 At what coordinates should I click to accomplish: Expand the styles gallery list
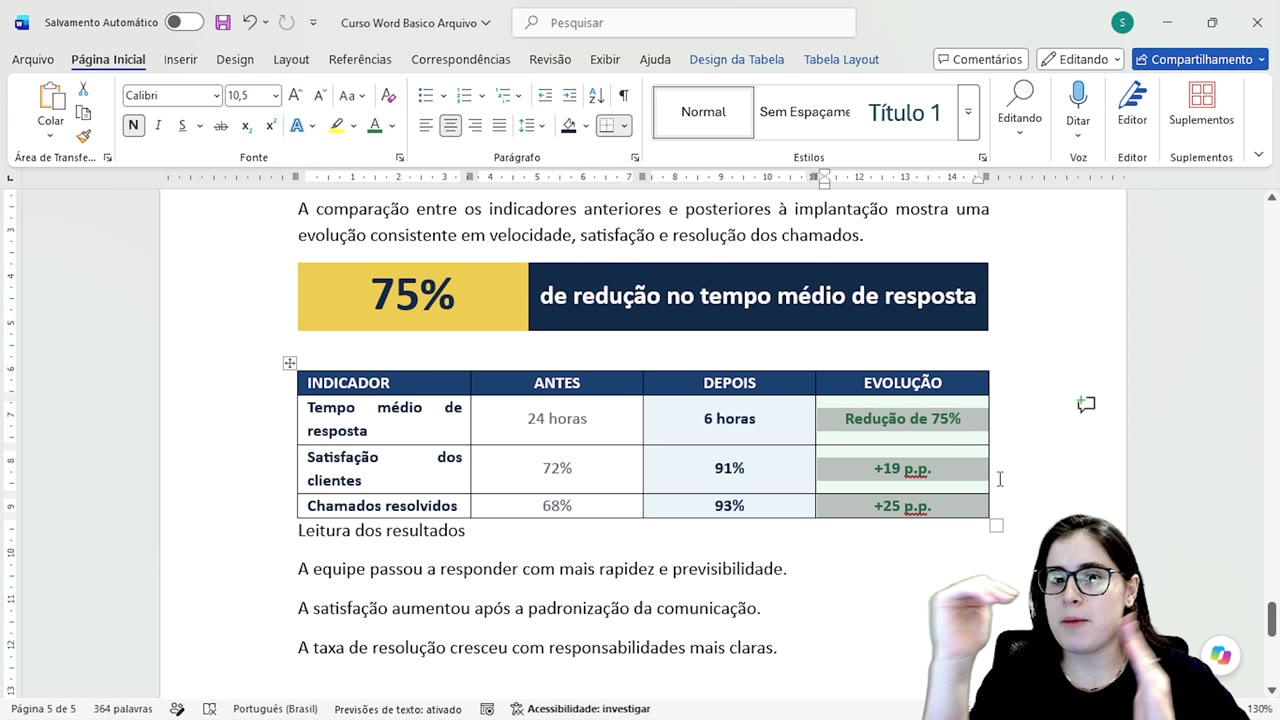click(968, 112)
